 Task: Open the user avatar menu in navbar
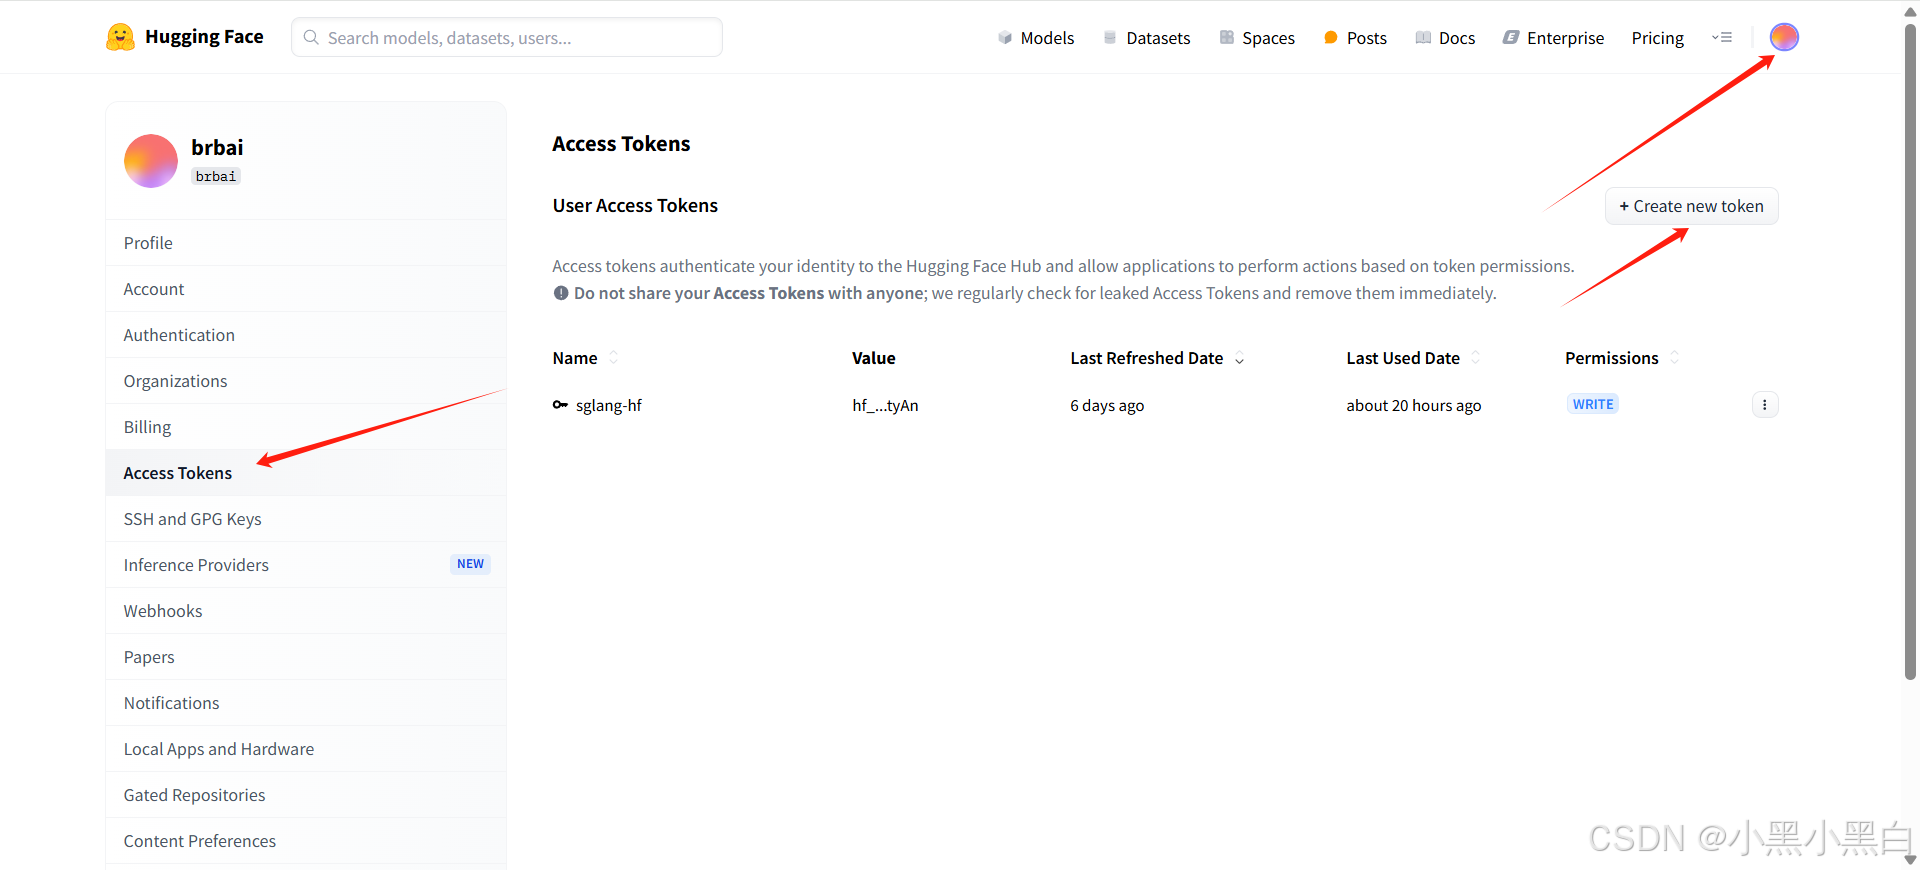[x=1784, y=37]
